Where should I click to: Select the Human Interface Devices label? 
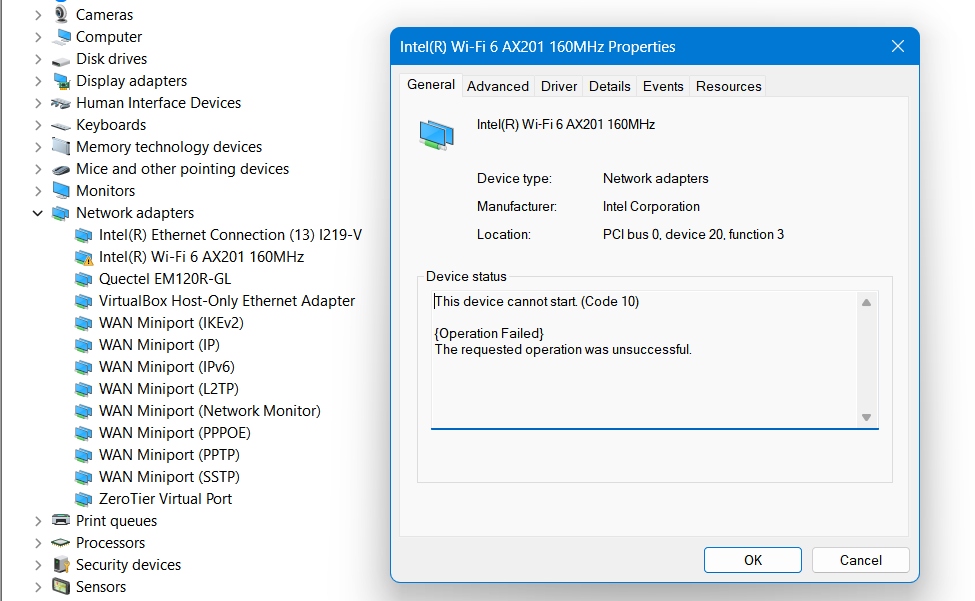(159, 103)
